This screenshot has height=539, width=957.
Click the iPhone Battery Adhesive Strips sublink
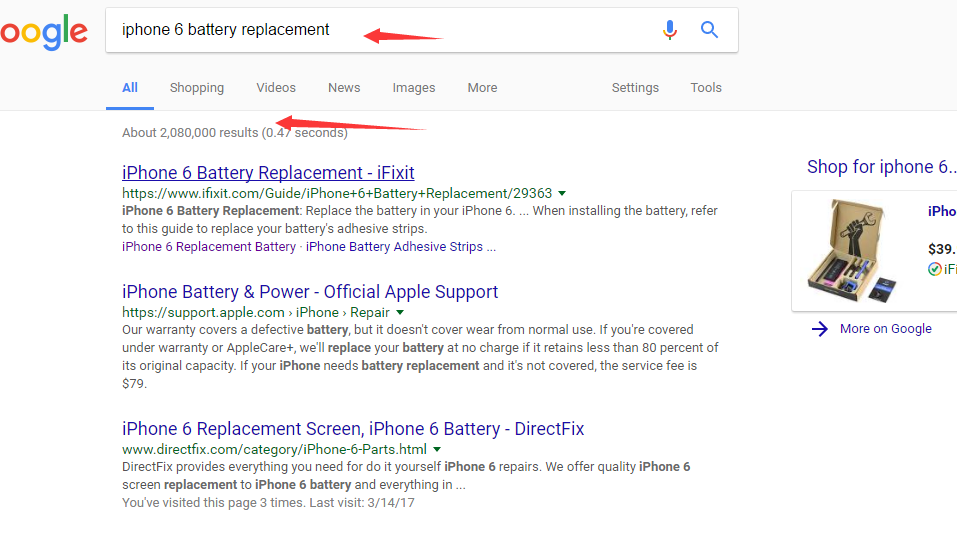pos(394,247)
